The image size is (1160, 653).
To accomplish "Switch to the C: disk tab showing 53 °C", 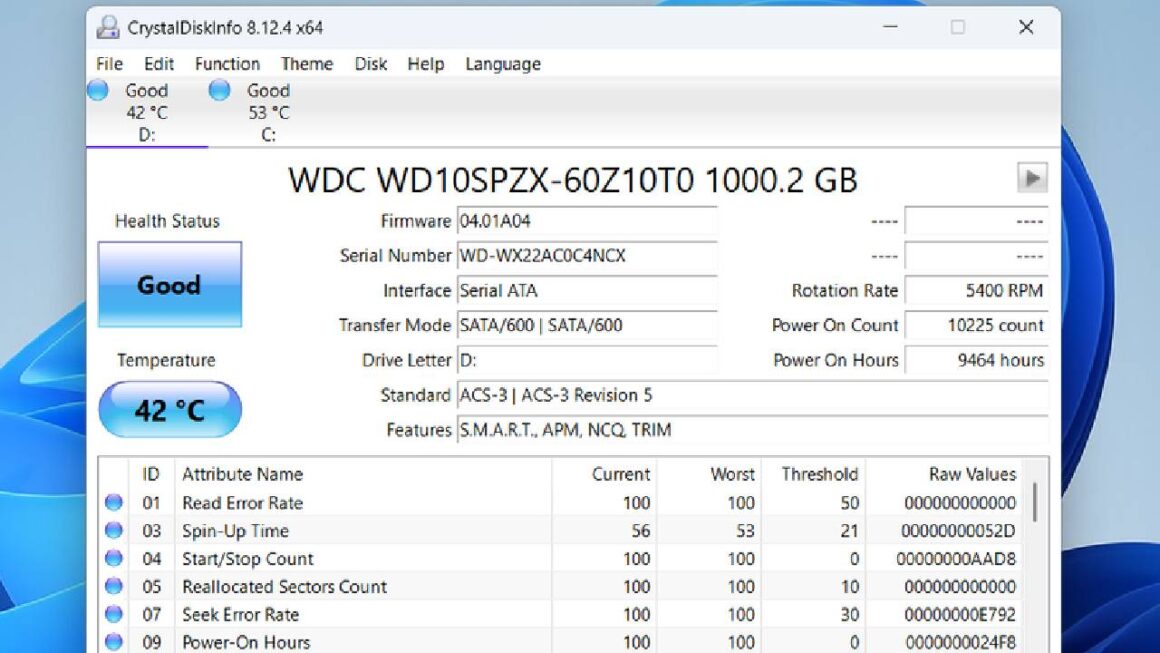I will 269,112.
